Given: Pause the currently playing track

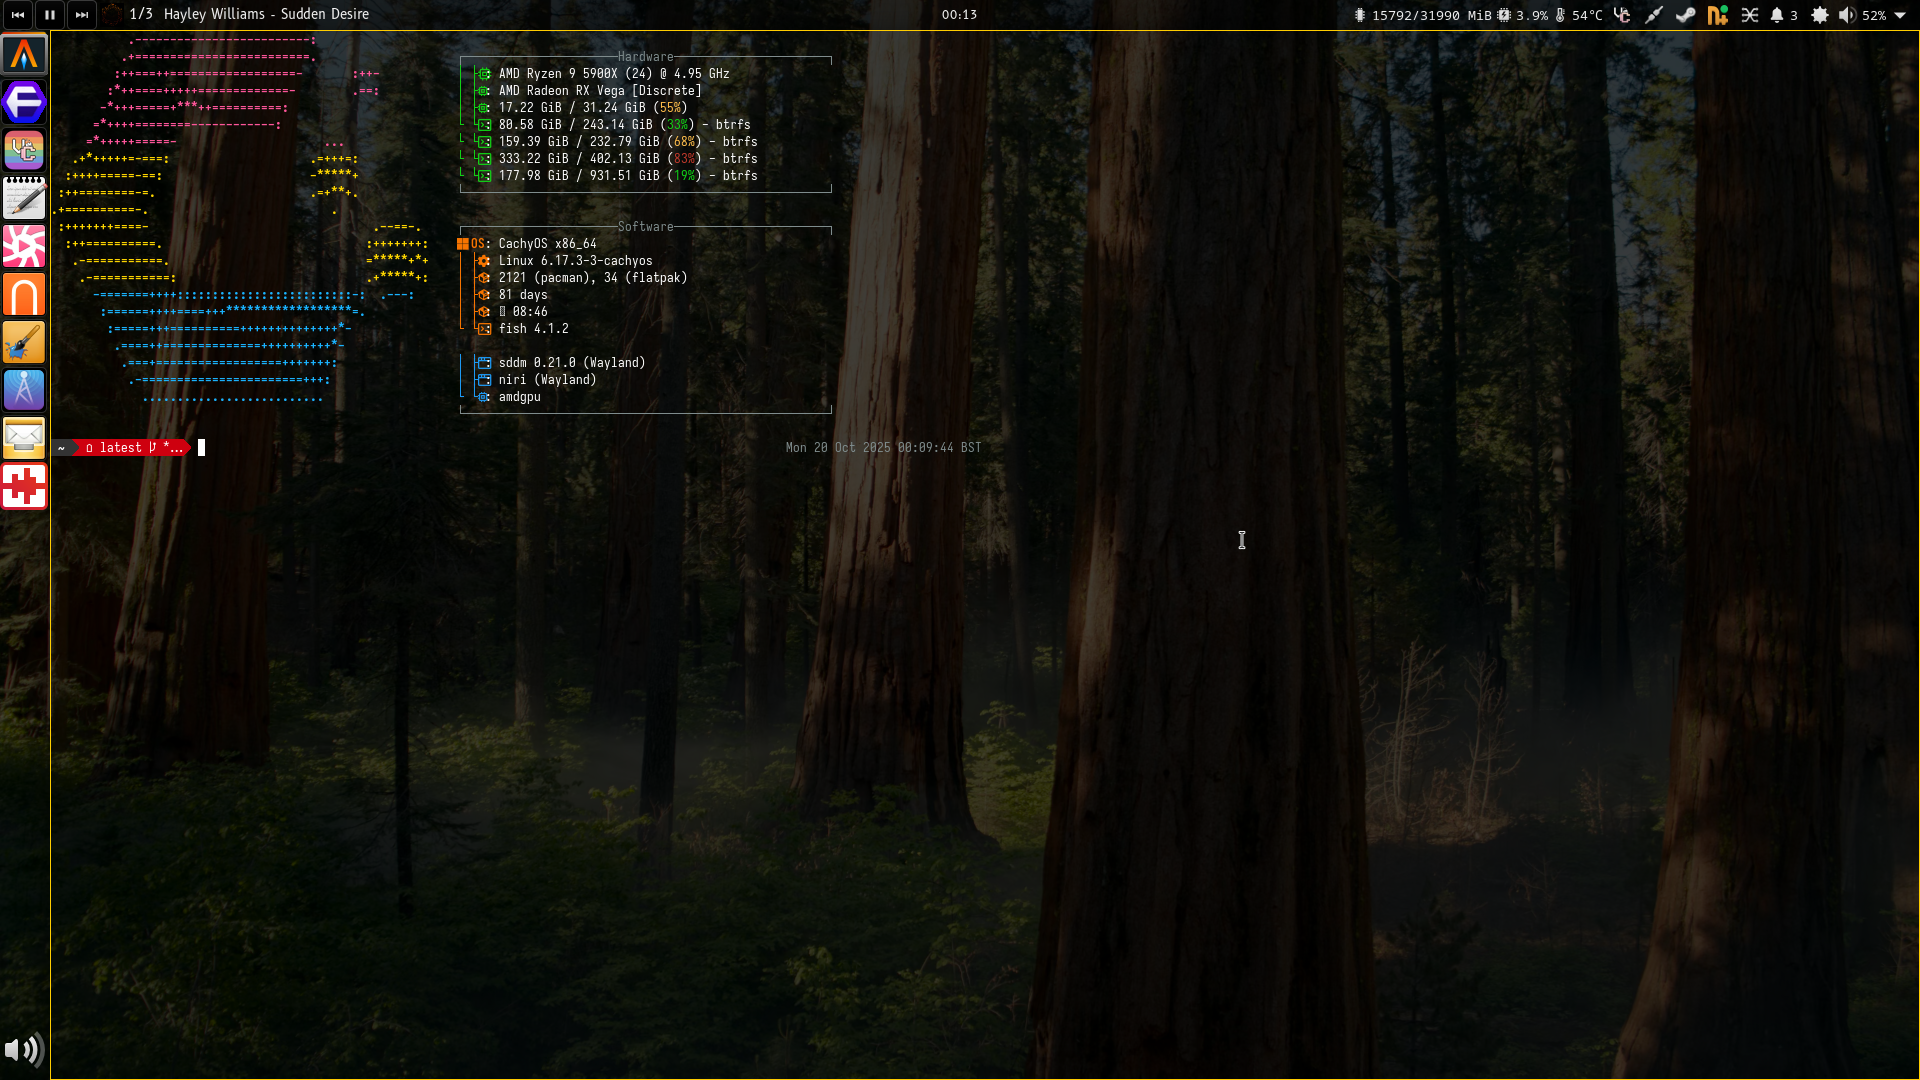Looking at the screenshot, I should pyautogui.click(x=50, y=15).
